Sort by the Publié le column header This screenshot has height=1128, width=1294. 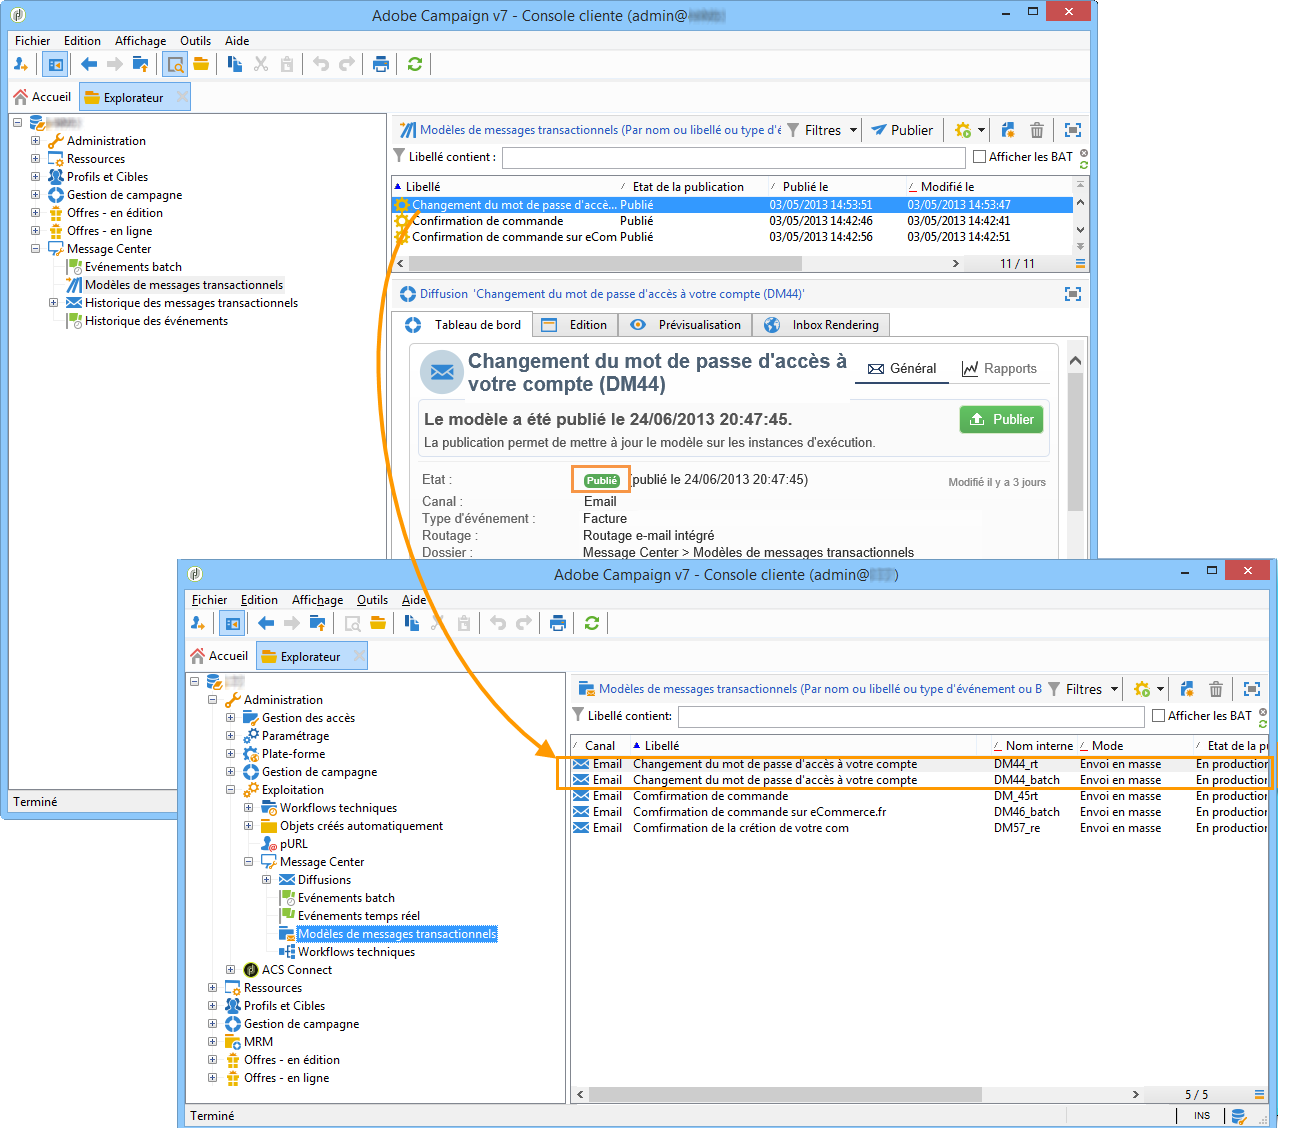(x=836, y=187)
